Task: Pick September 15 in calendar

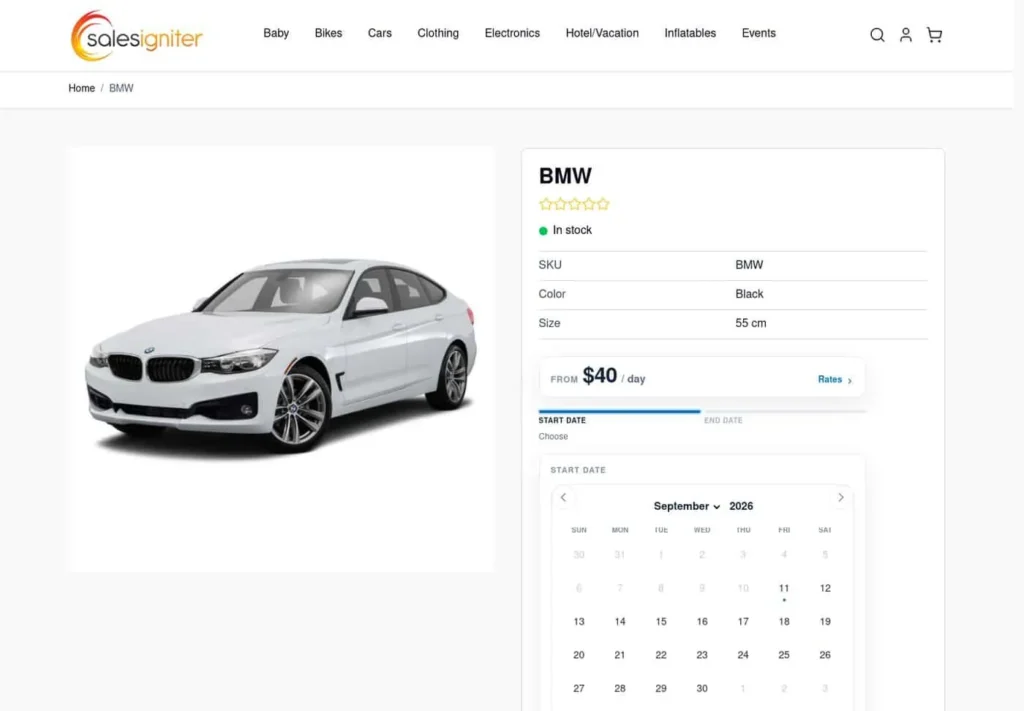Action: pos(661,622)
